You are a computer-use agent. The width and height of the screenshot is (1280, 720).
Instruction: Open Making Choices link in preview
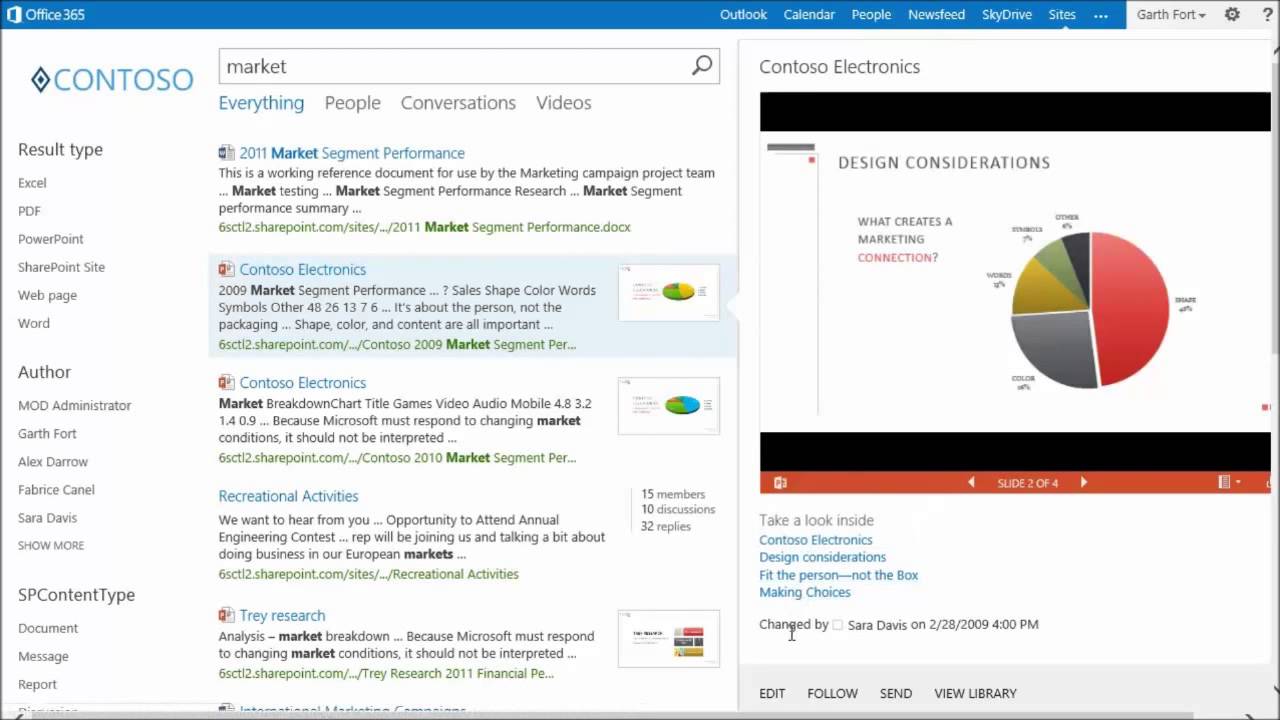804,592
